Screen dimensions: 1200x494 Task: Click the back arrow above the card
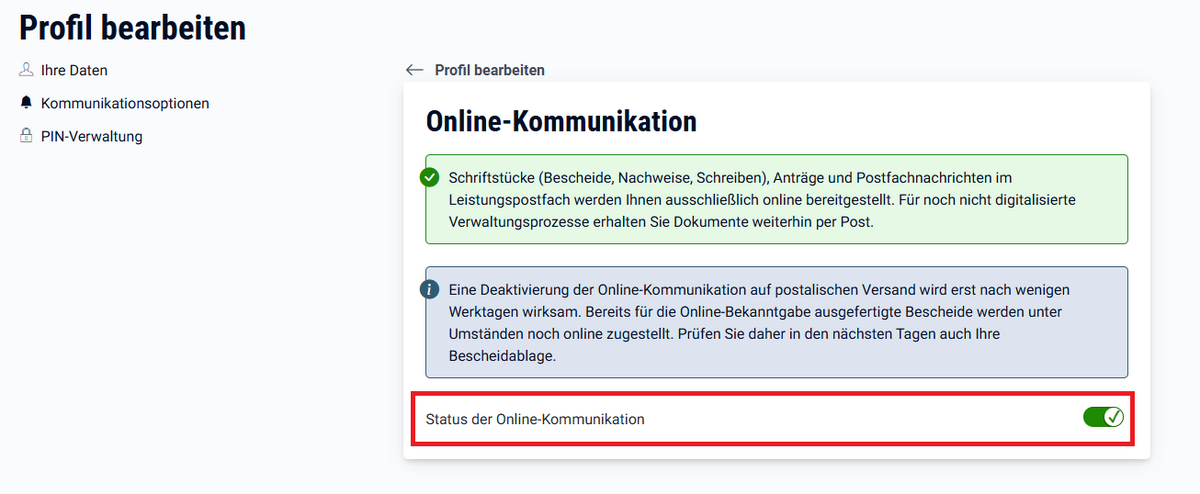[x=415, y=70]
